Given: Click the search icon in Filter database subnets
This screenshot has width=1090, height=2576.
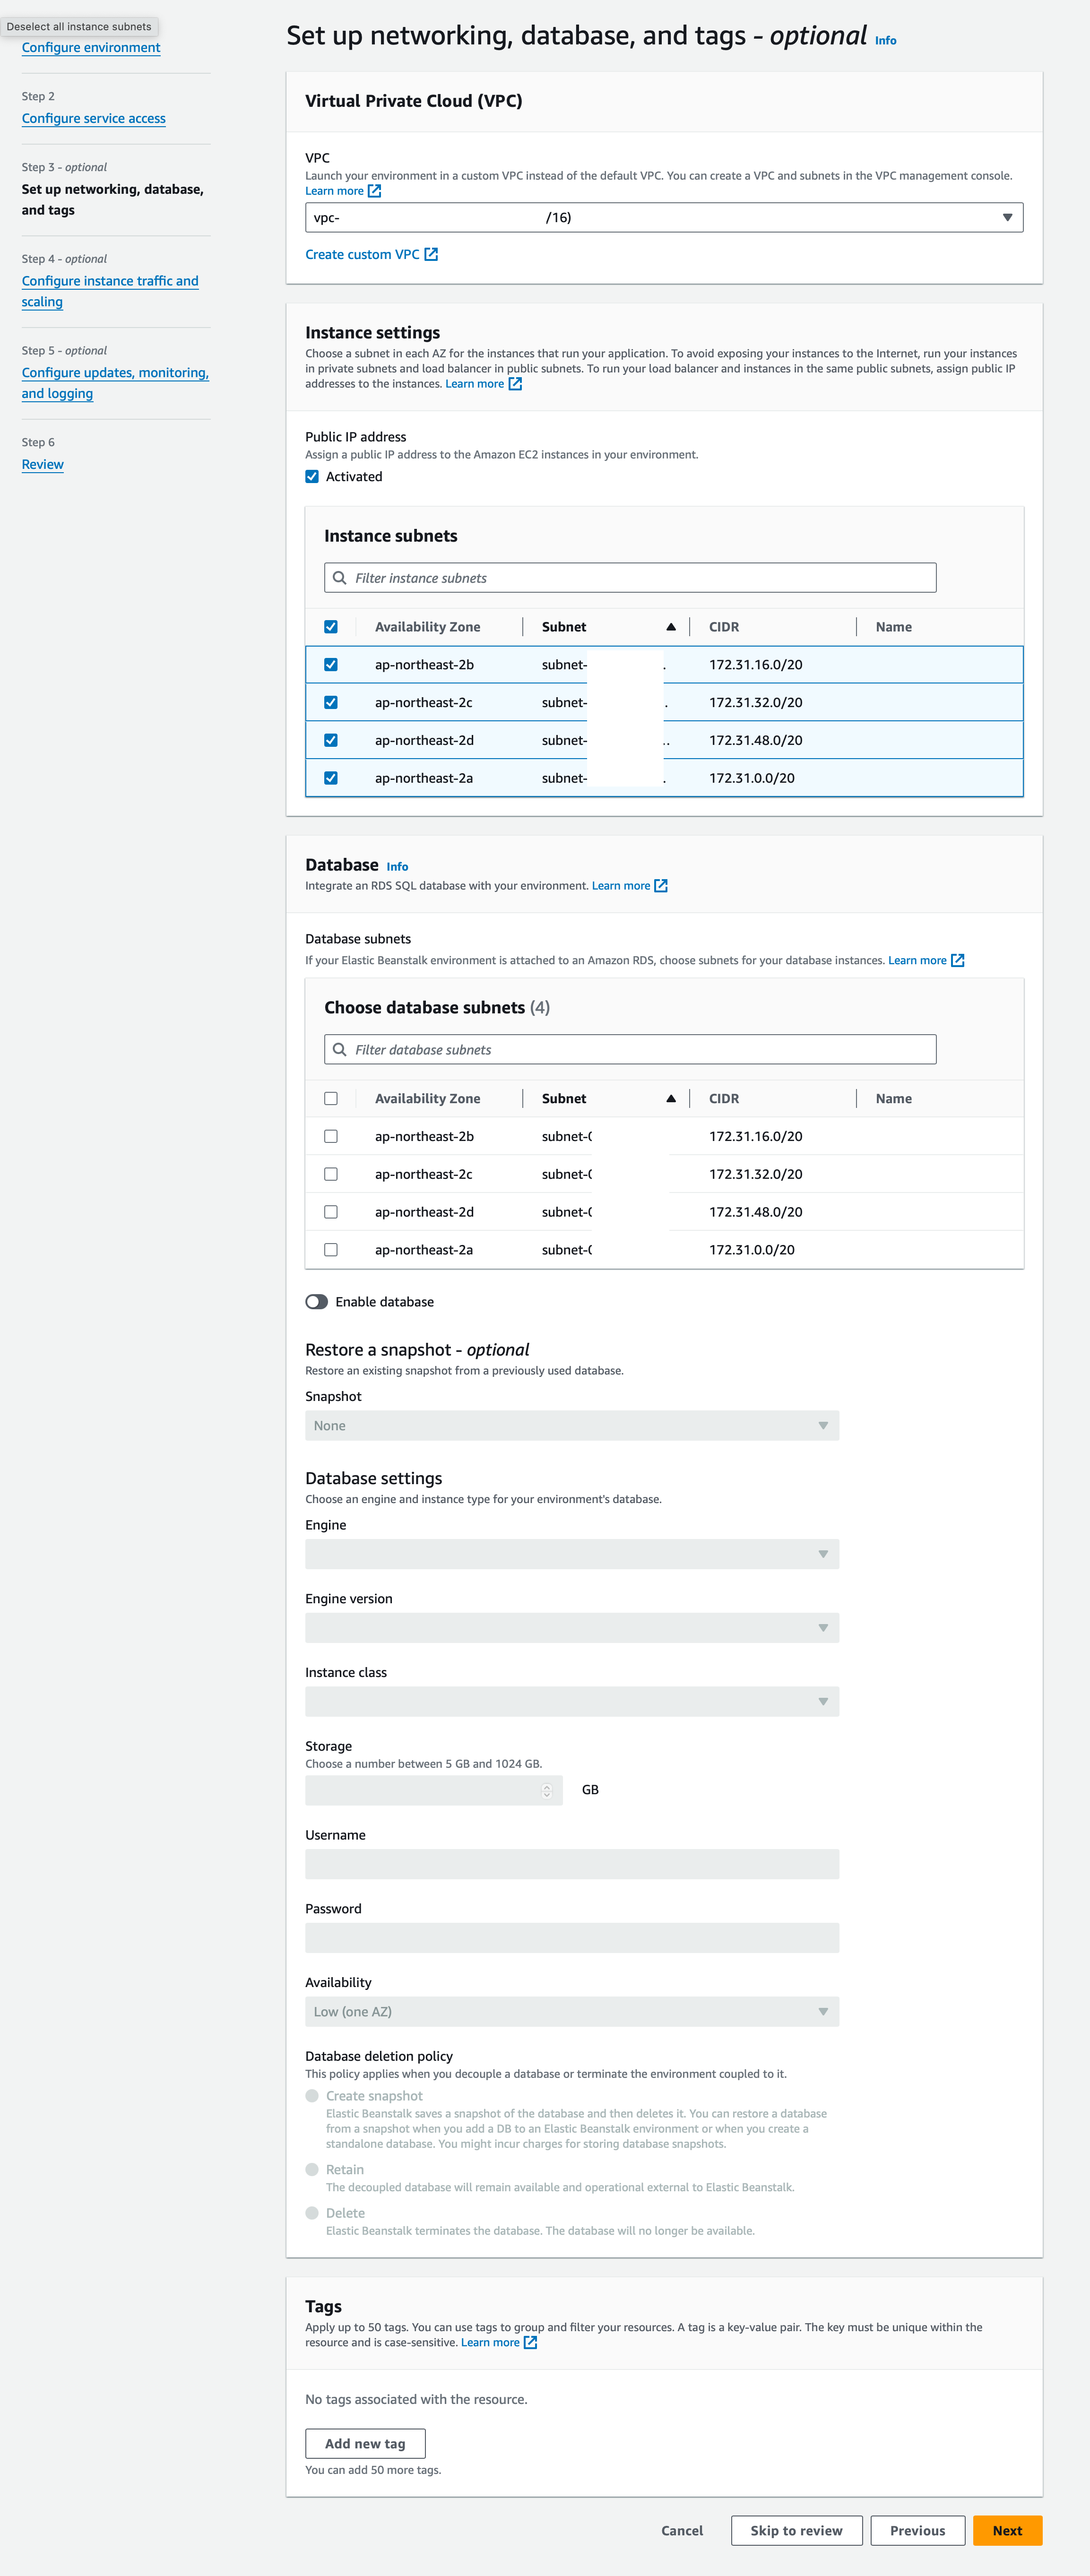Looking at the screenshot, I should pyautogui.click(x=340, y=1050).
